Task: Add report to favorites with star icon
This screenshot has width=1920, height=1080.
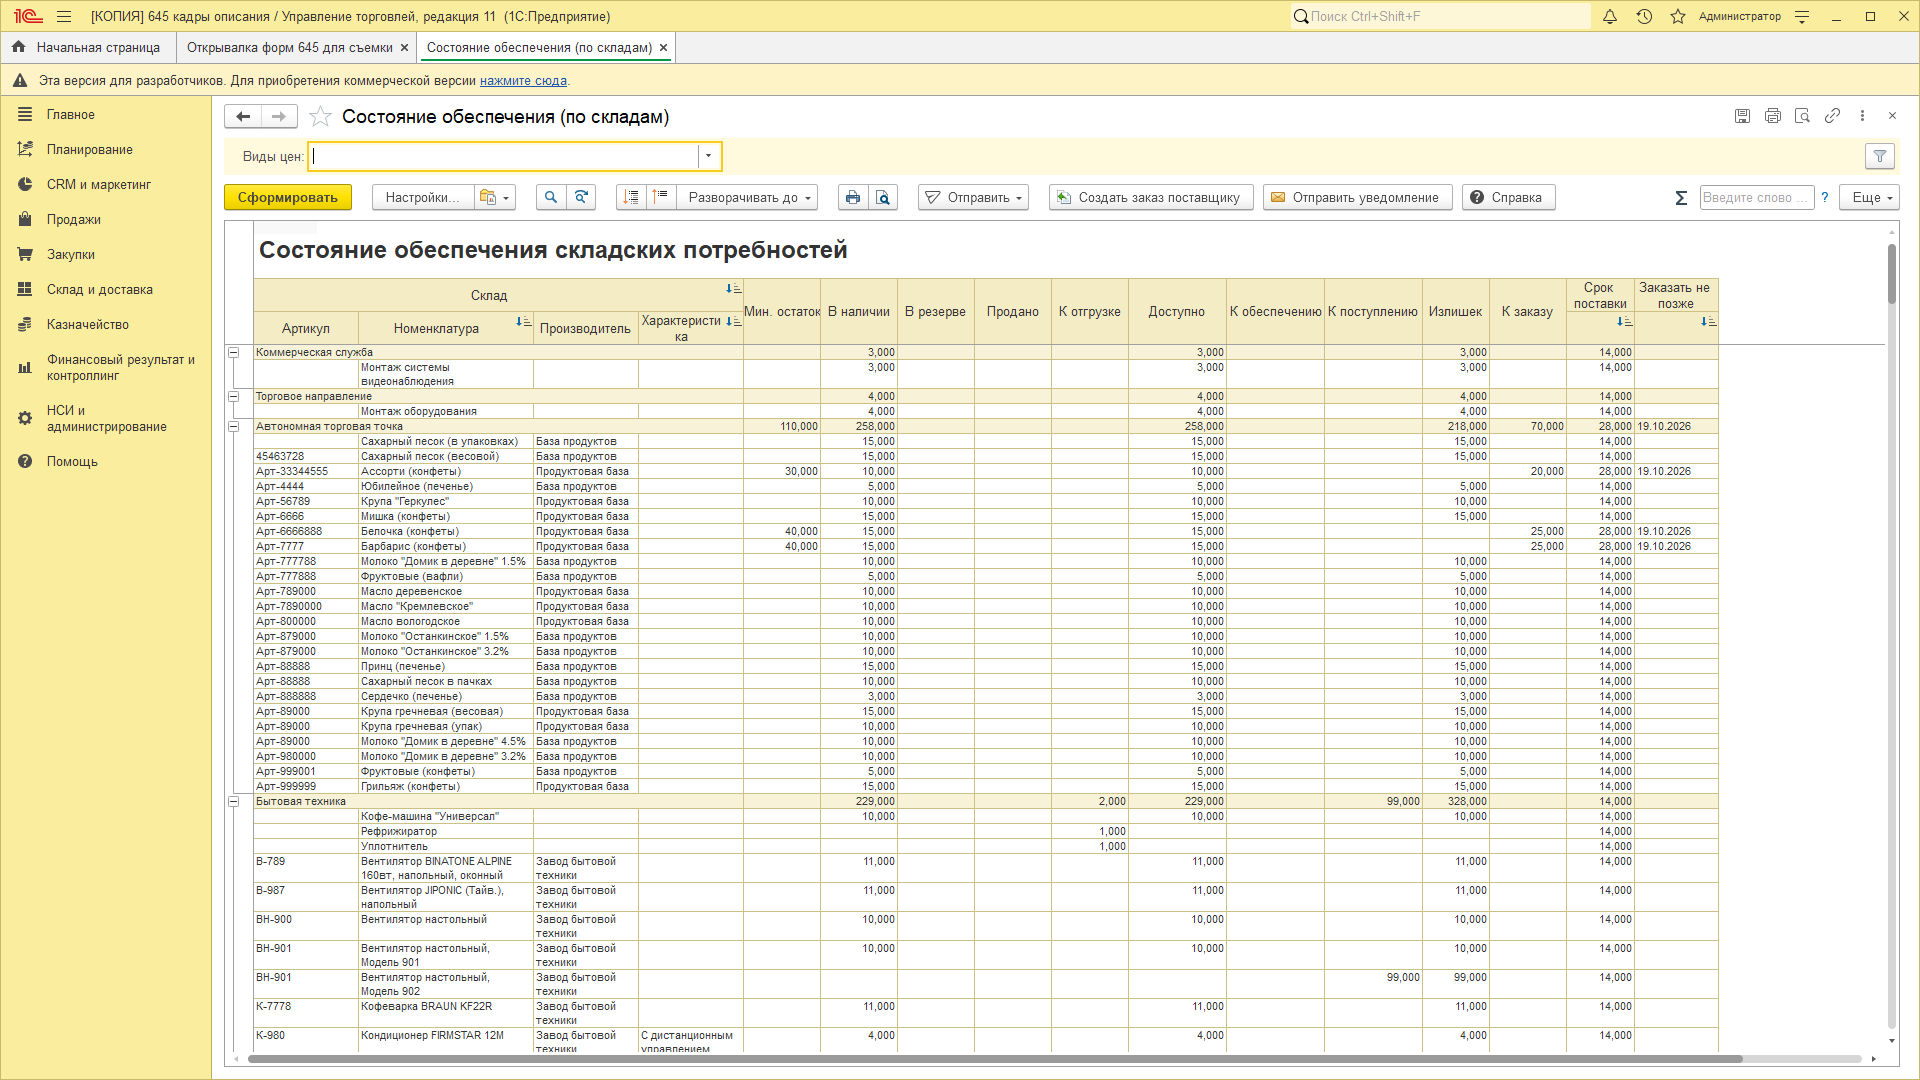Action: (320, 117)
